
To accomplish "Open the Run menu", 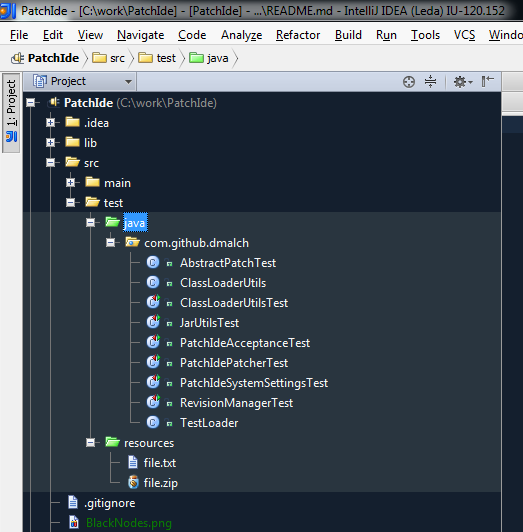I will (386, 35).
